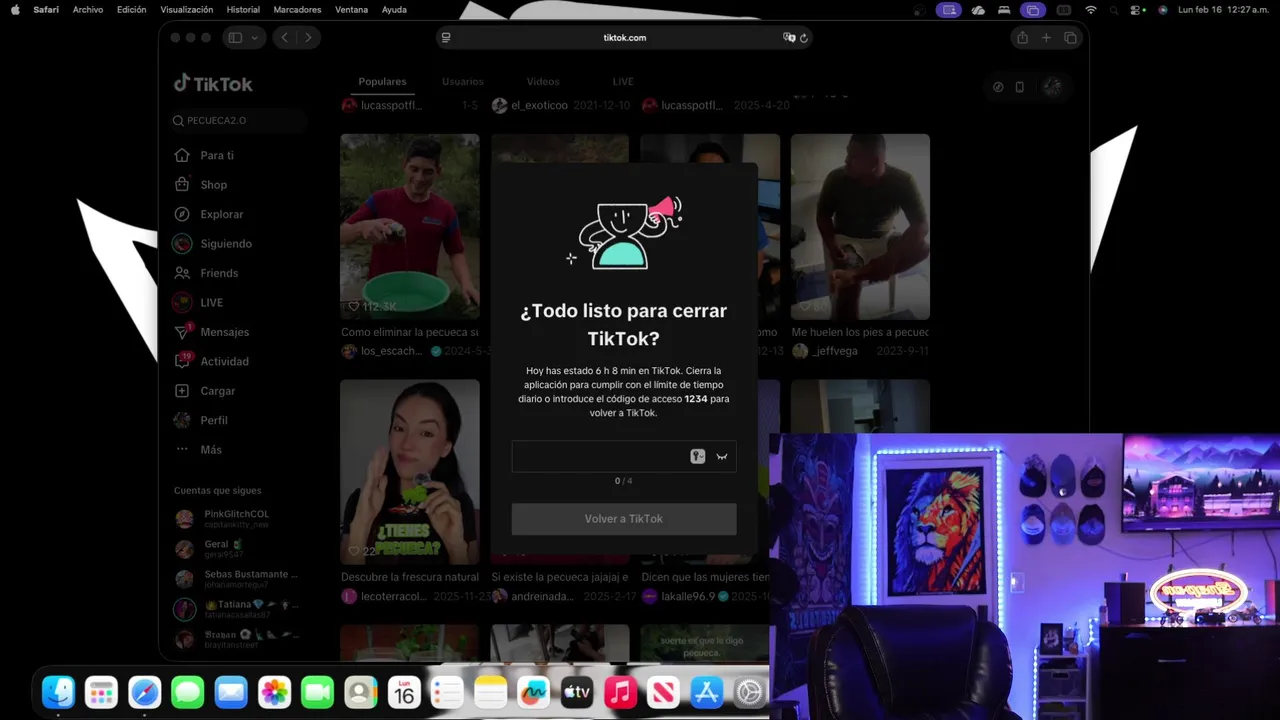Open the password autofill key icon
The image size is (1280, 720).
[x=698, y=456]
